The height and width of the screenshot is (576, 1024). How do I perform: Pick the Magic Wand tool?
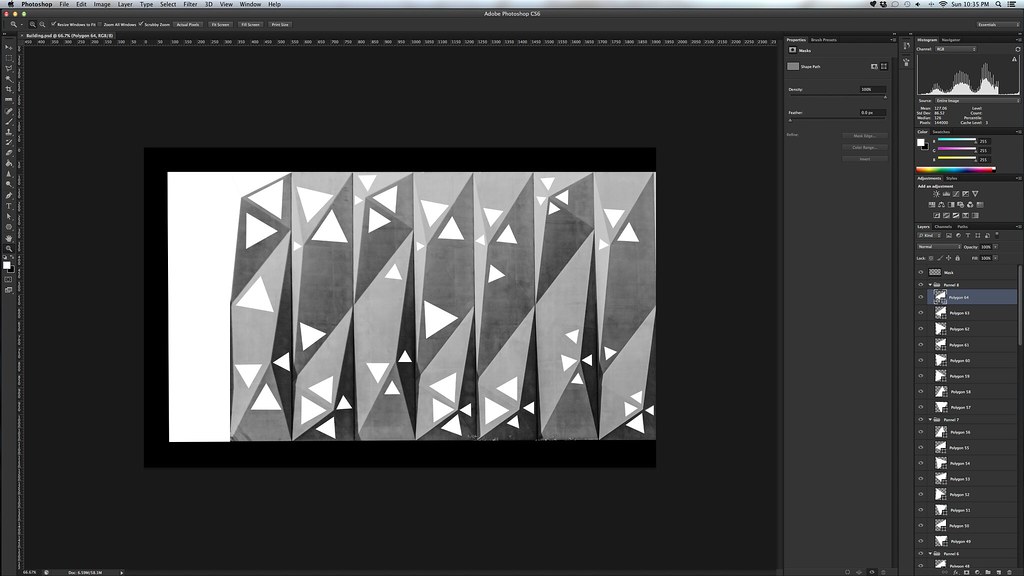[9, 79]
